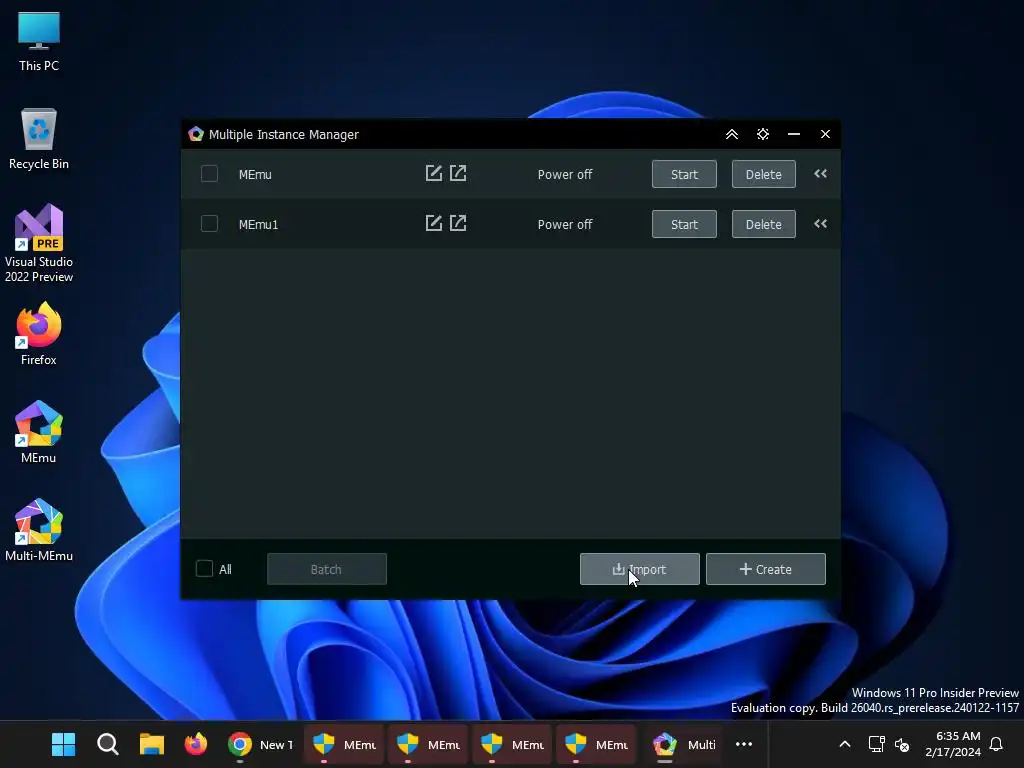Image resolution: width=1024 pixels, height=768 pixels.
Task: Open File Explorer from taskbar
Action: (x=152, y=744)
